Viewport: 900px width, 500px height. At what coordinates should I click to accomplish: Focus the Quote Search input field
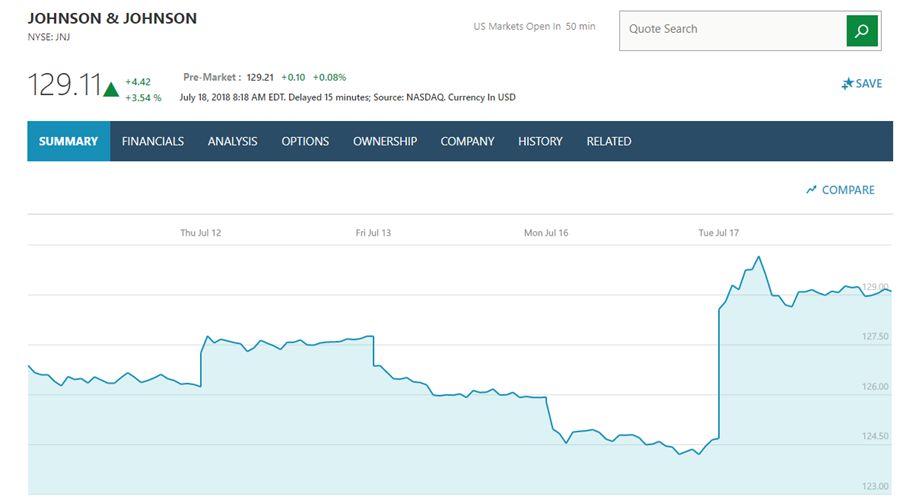pyautogui.click(x=732, y=30)
